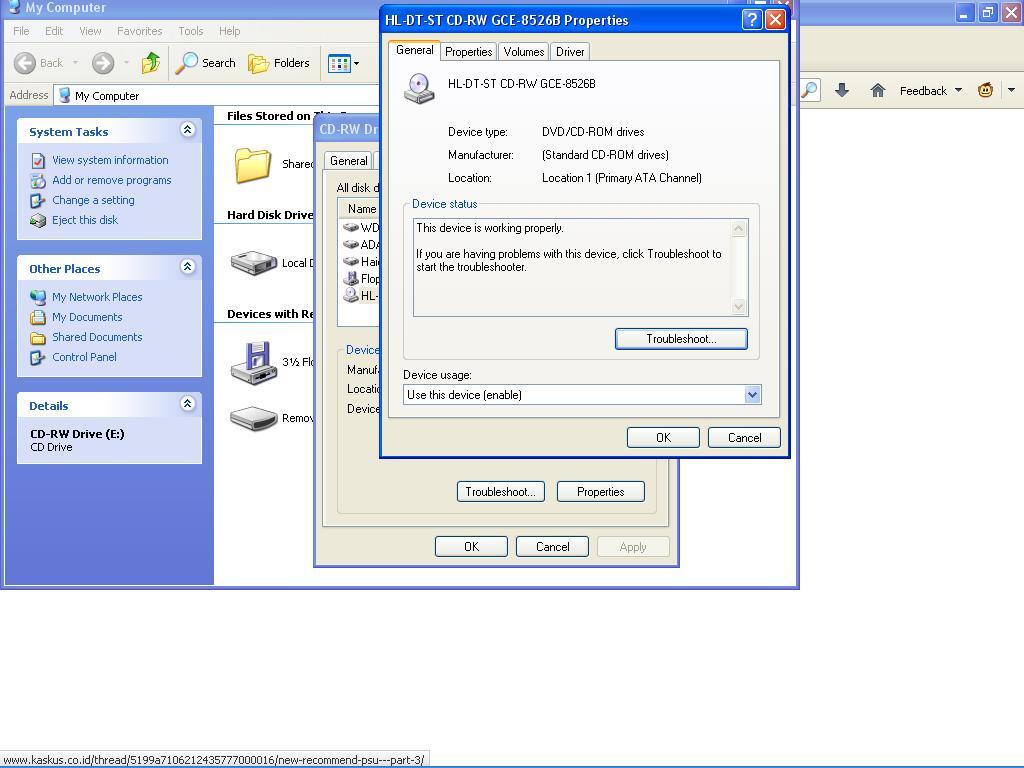Click Troubleshoot in GCE-8526B Properties dialog

(681, 339)
